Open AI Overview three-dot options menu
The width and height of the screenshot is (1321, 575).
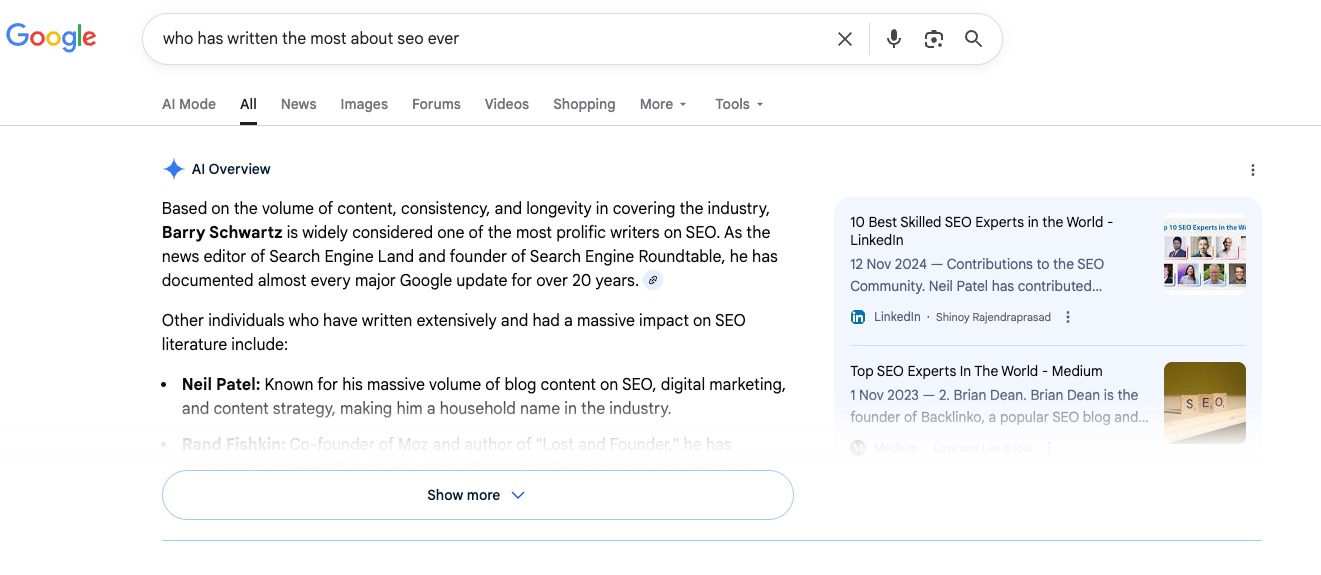(x=1253, y=170)
